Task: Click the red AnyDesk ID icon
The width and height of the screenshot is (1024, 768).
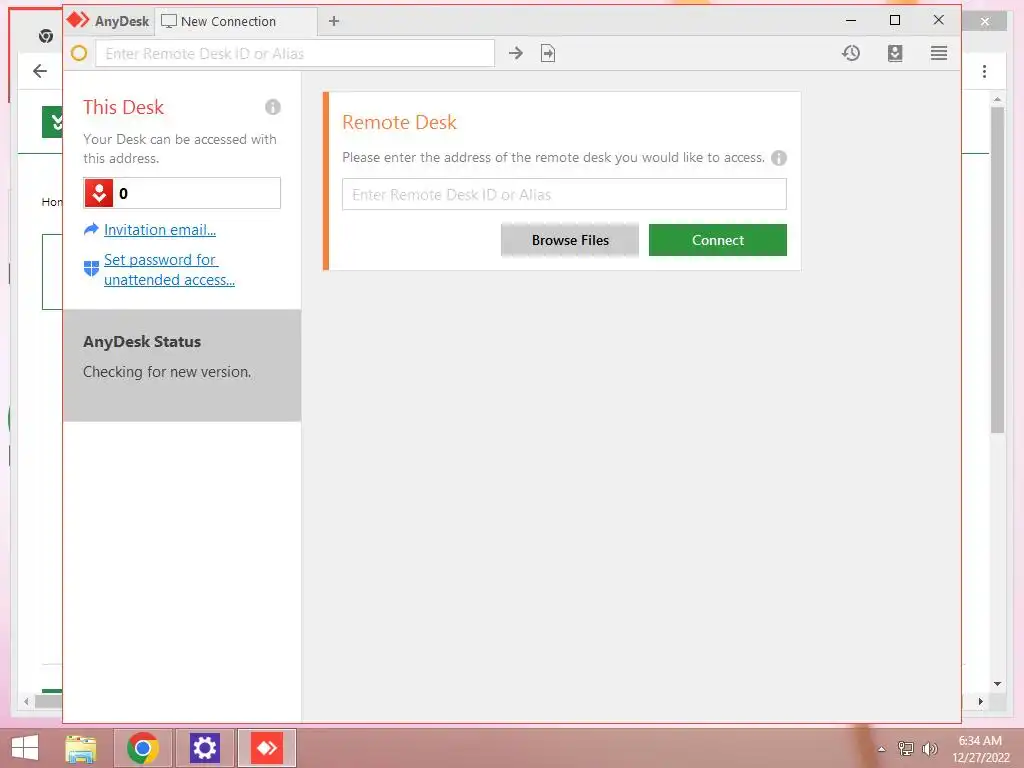Action: [x=99, y=193]
